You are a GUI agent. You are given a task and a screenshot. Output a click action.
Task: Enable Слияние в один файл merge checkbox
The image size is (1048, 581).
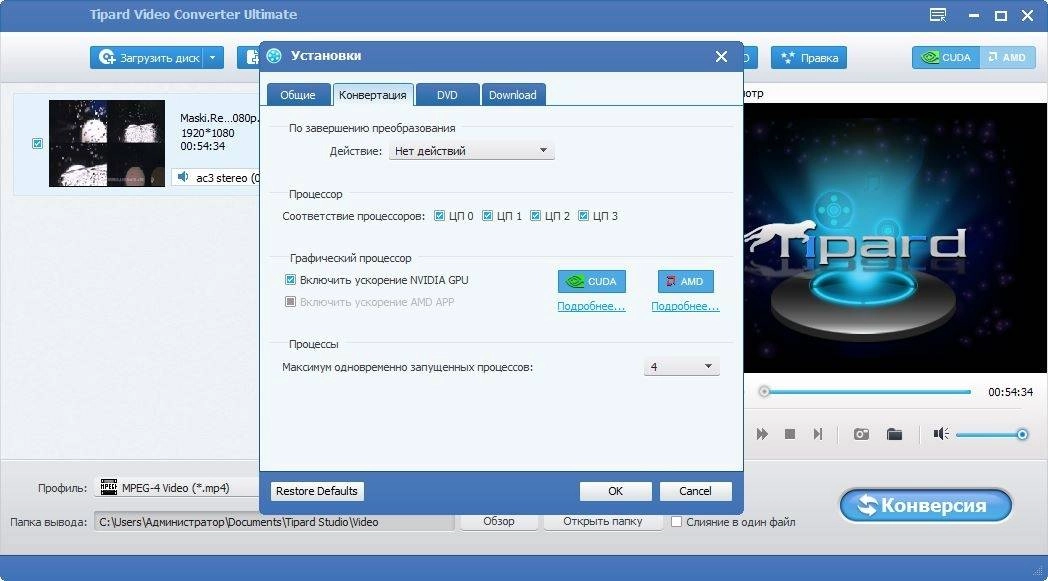click(x=676, y=521)
